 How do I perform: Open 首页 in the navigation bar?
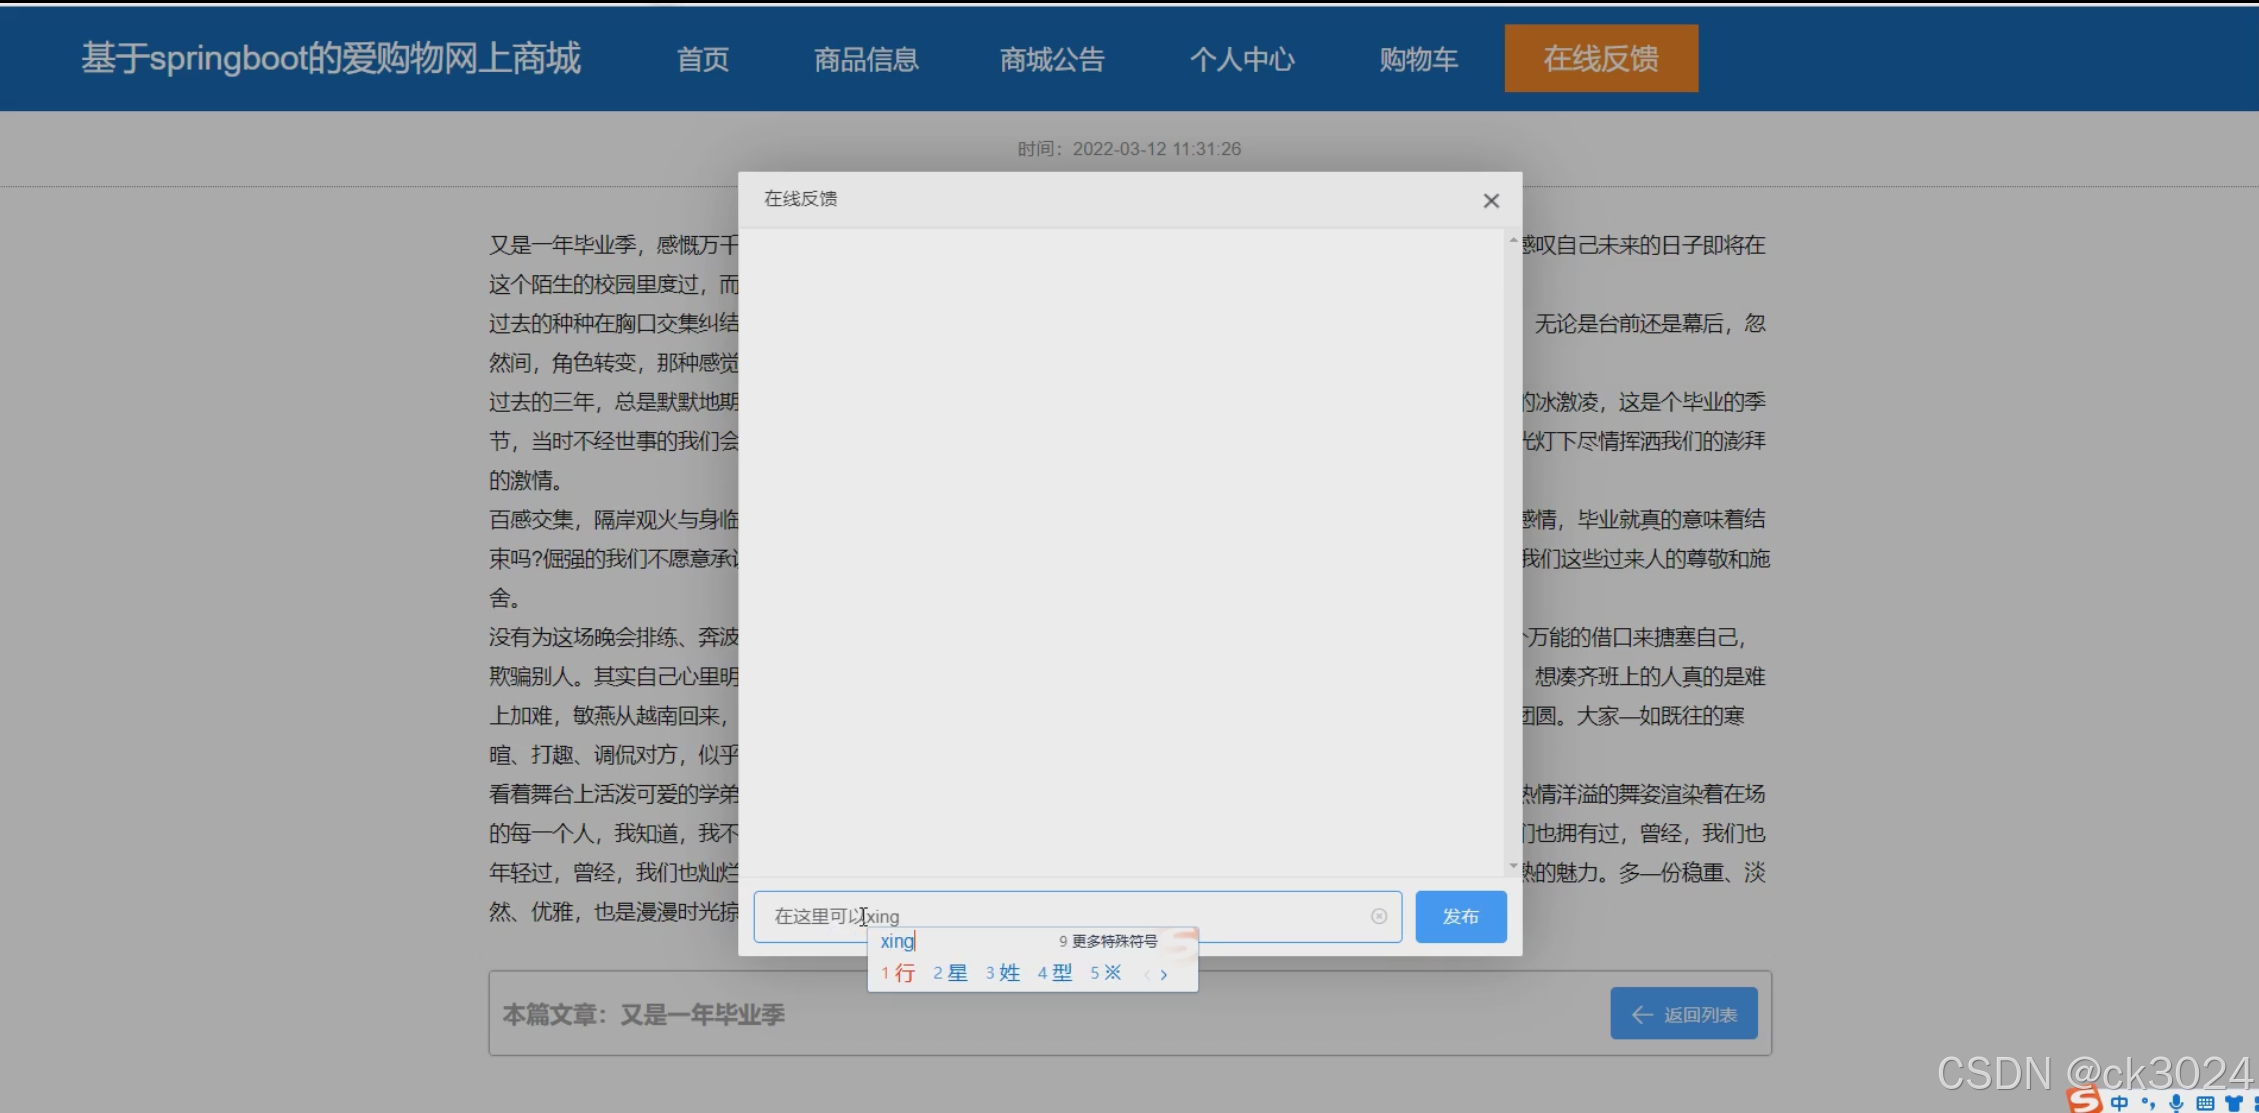703,59
